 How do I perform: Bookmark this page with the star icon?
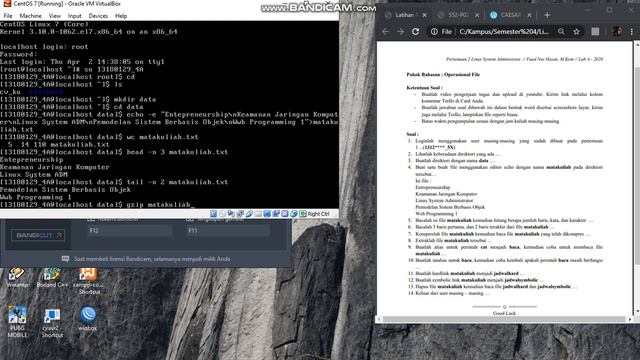[576, 31]
